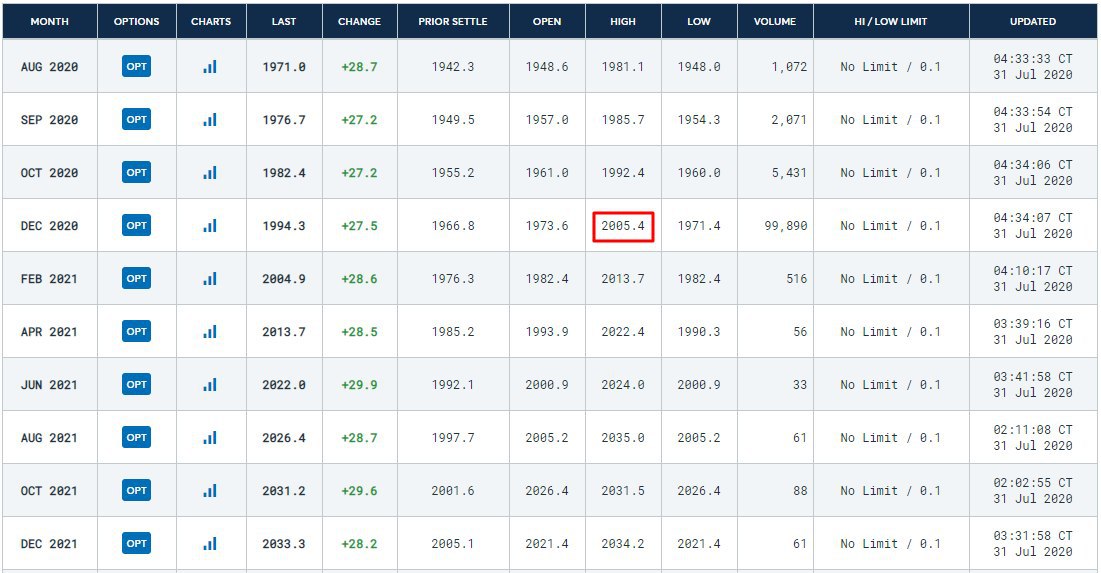Select the OCT 2021 month cell
1101x573 pixels.
(49, 491)
